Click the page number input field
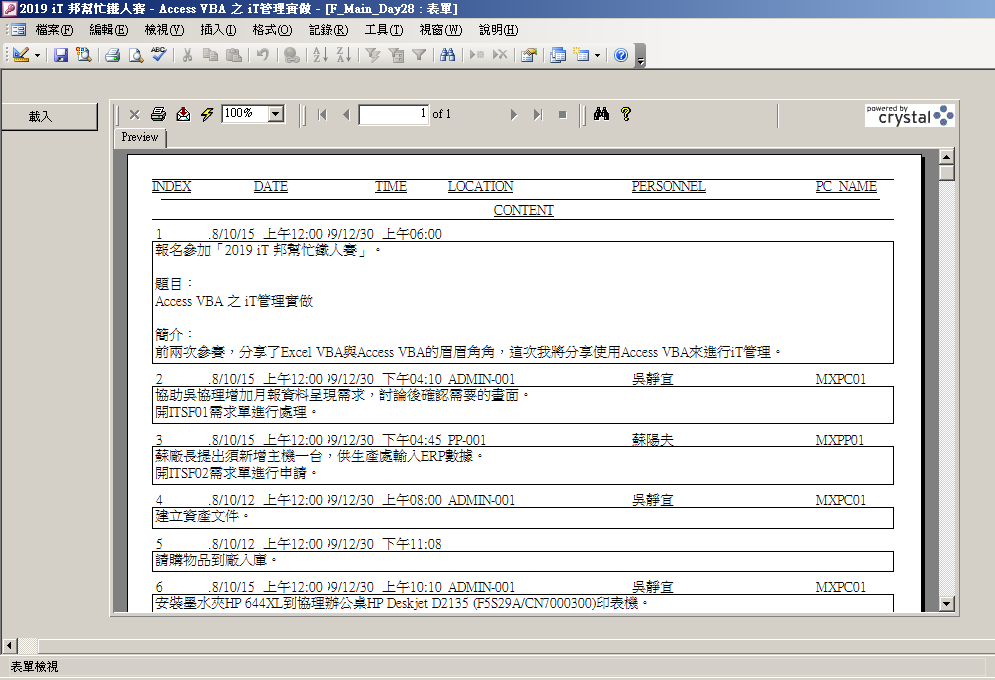This screenshot has height=680, width=995. point(393,114)
